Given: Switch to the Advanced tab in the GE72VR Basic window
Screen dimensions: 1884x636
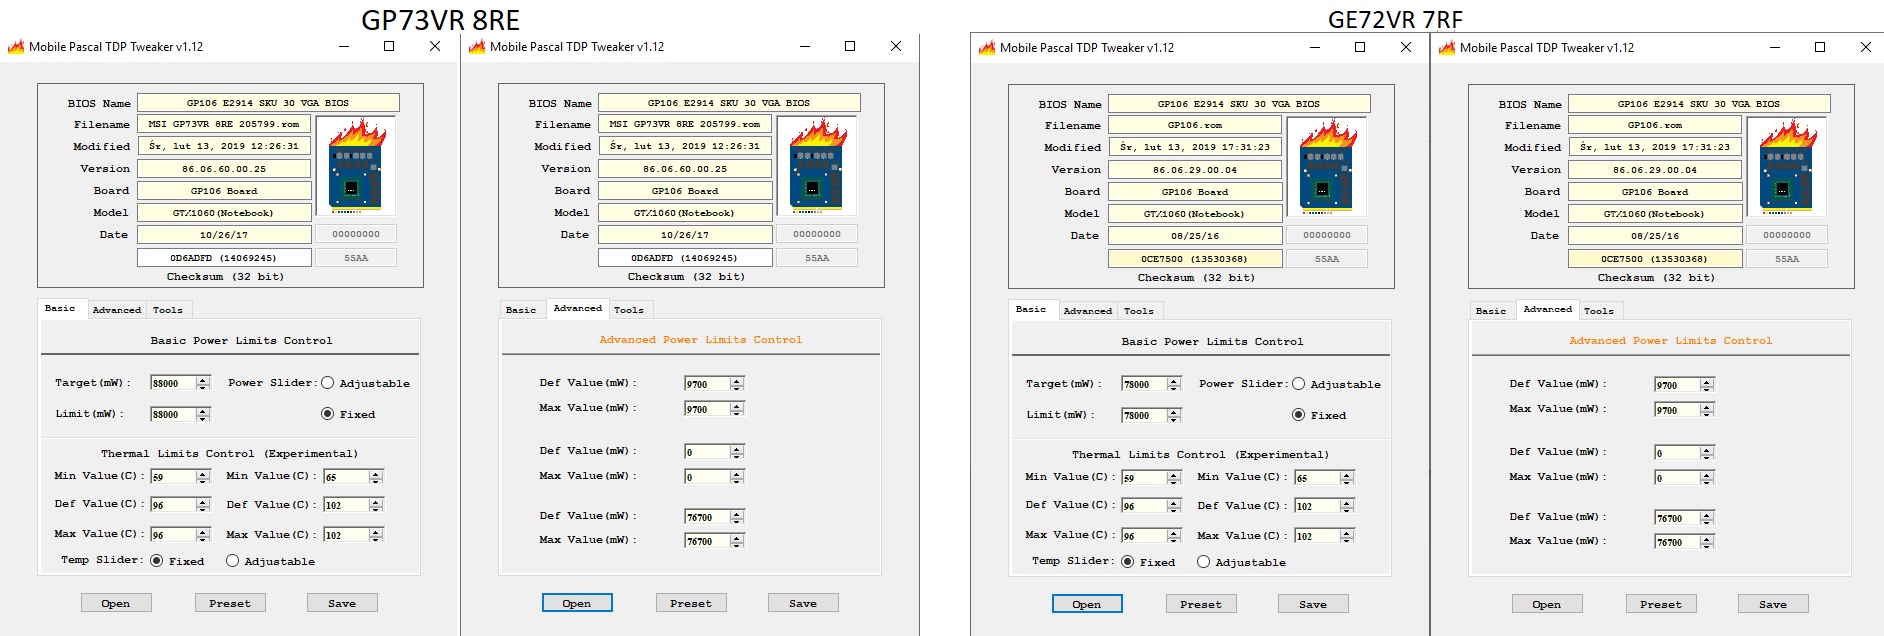Looking at the screenshot, I should click(x=1088, y=311).
